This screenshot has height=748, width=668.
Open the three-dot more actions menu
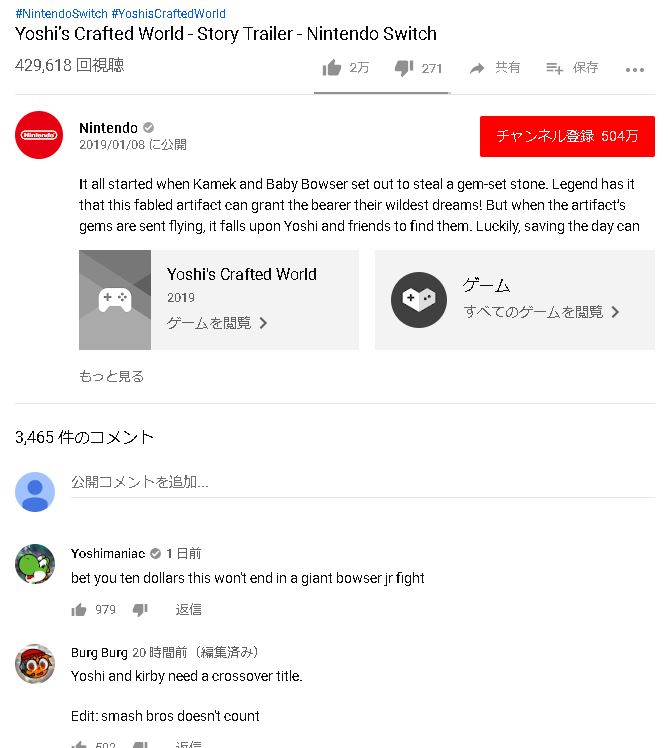pyautogui.click(x=635, y=70)
